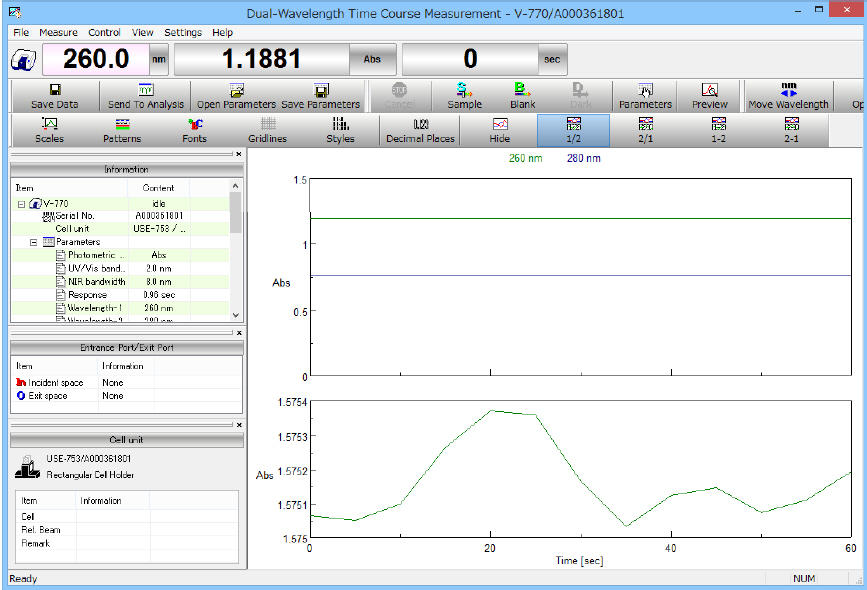Collapse the V-770 tree node
This screenshot has width=867, height=590.
21,204
